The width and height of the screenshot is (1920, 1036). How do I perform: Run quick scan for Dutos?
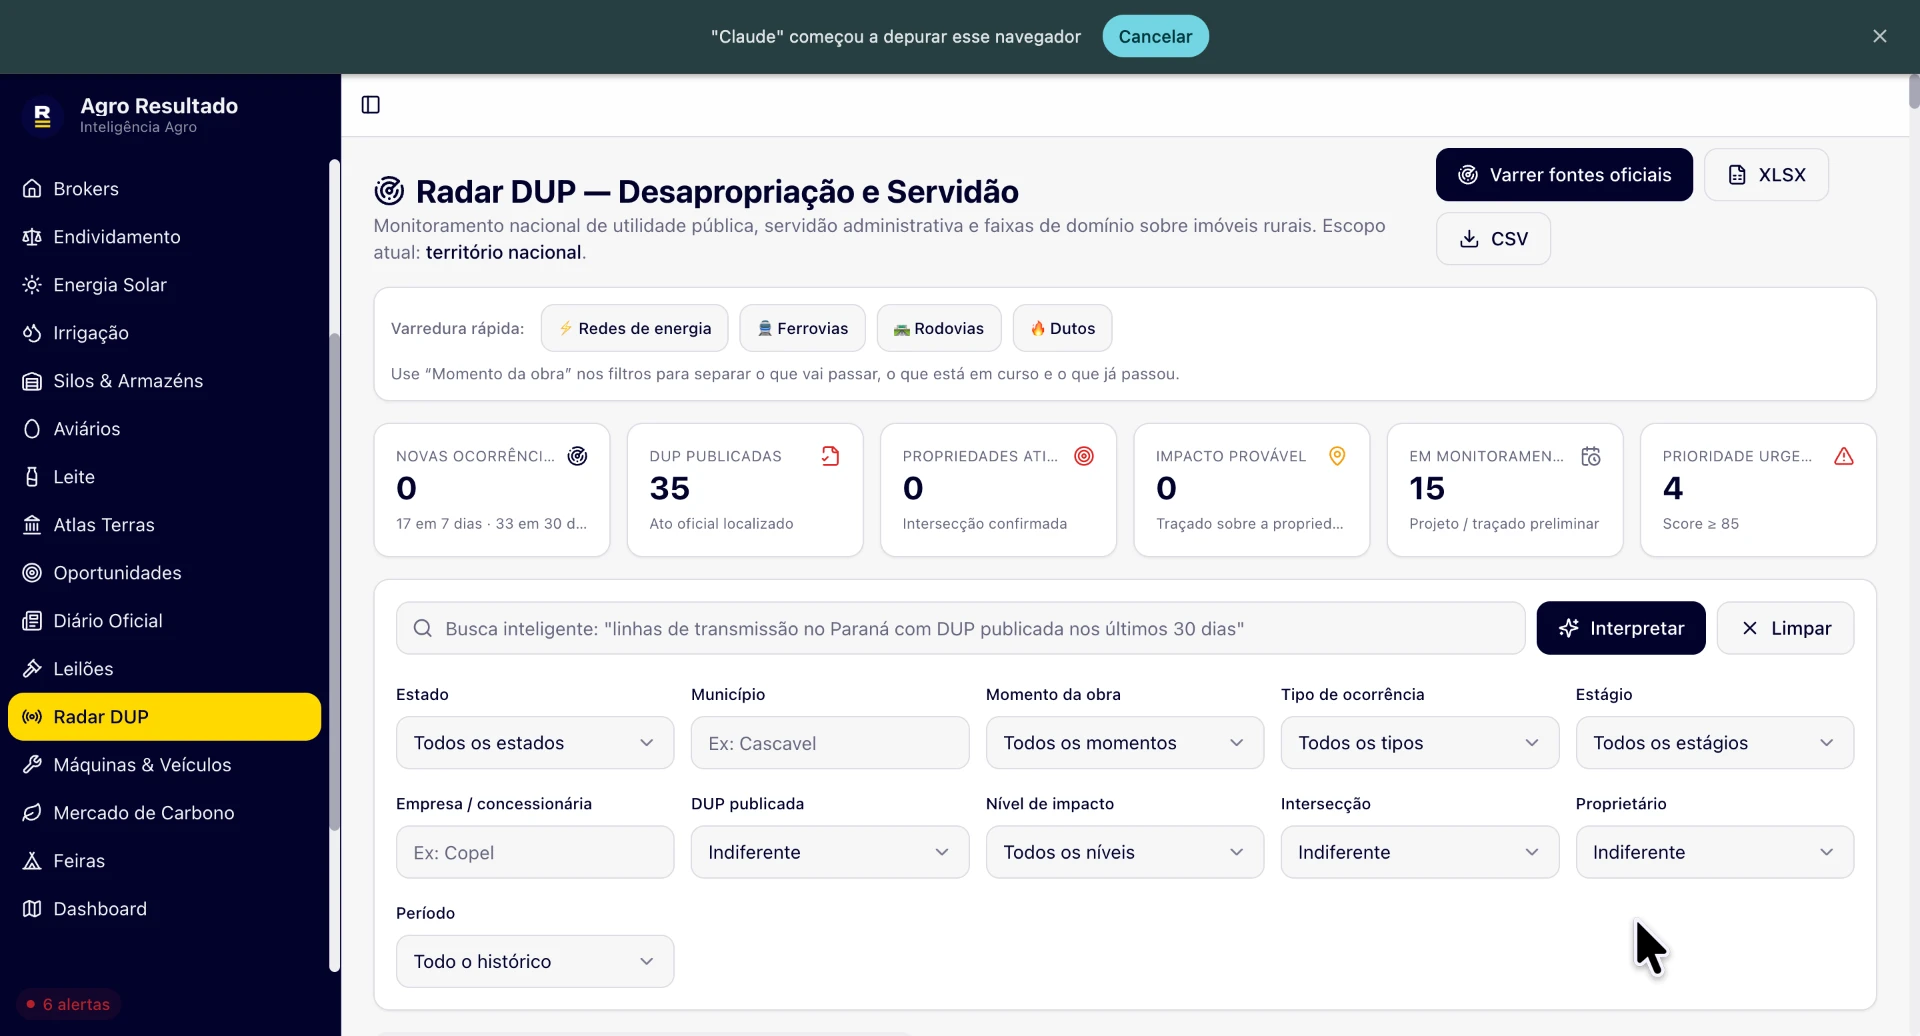(1062, 328)
